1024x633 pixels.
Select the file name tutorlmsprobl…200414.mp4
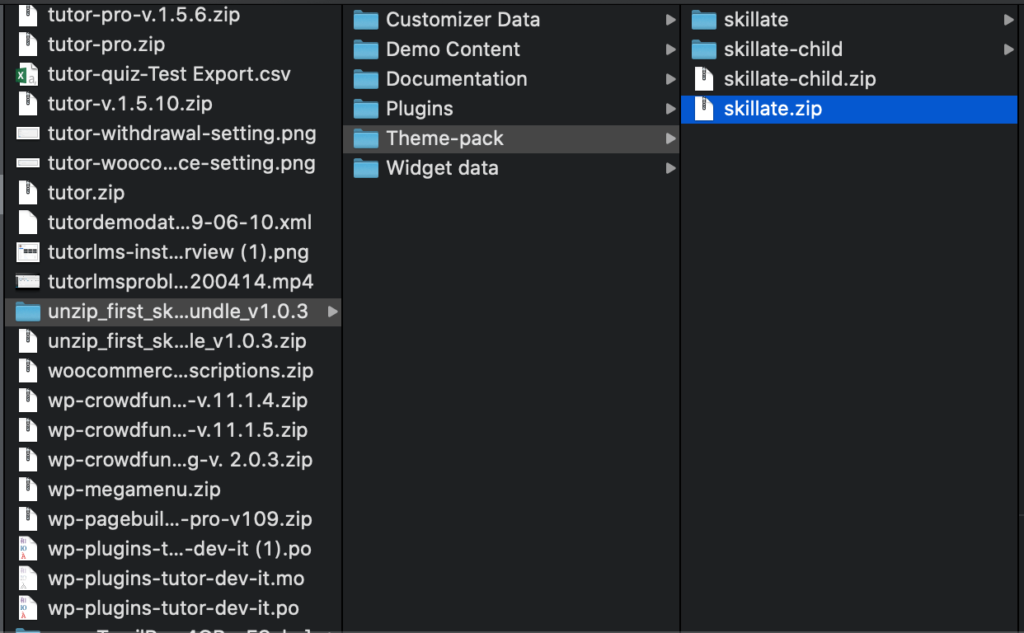click(181, 282)
